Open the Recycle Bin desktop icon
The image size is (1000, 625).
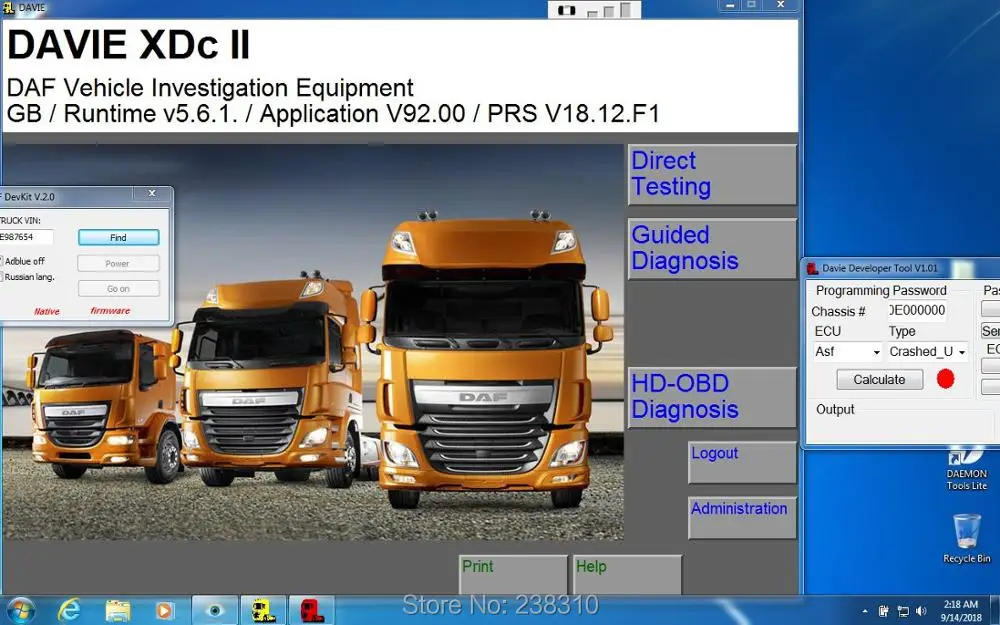[x=967, y=539]
